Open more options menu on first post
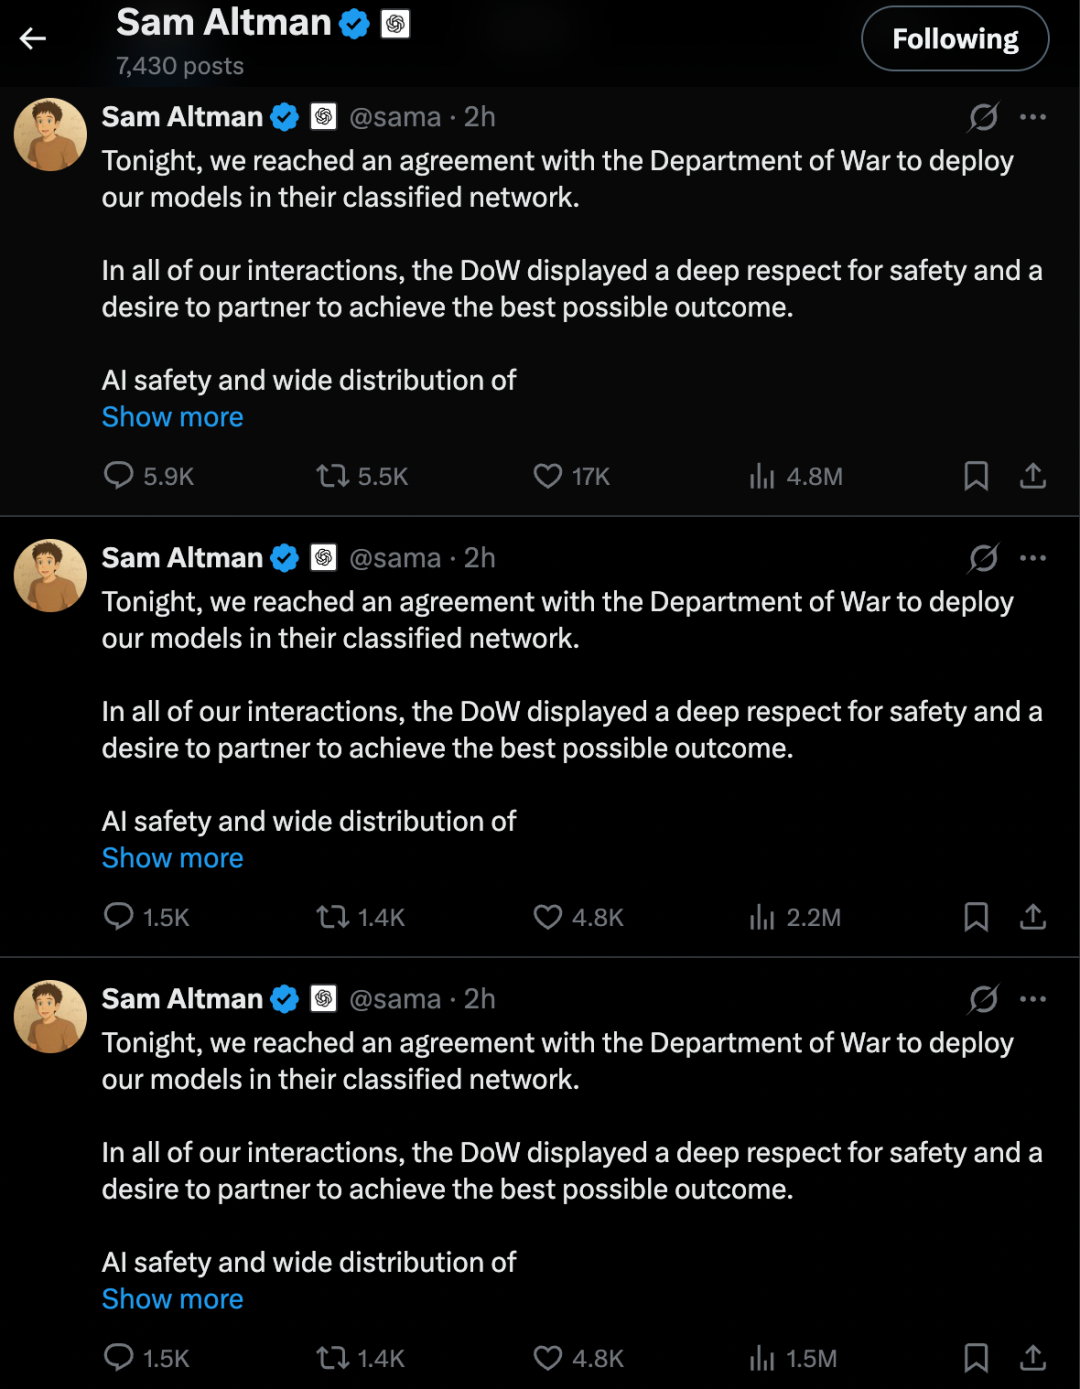1080x1389 pixels. [1033, 117]
